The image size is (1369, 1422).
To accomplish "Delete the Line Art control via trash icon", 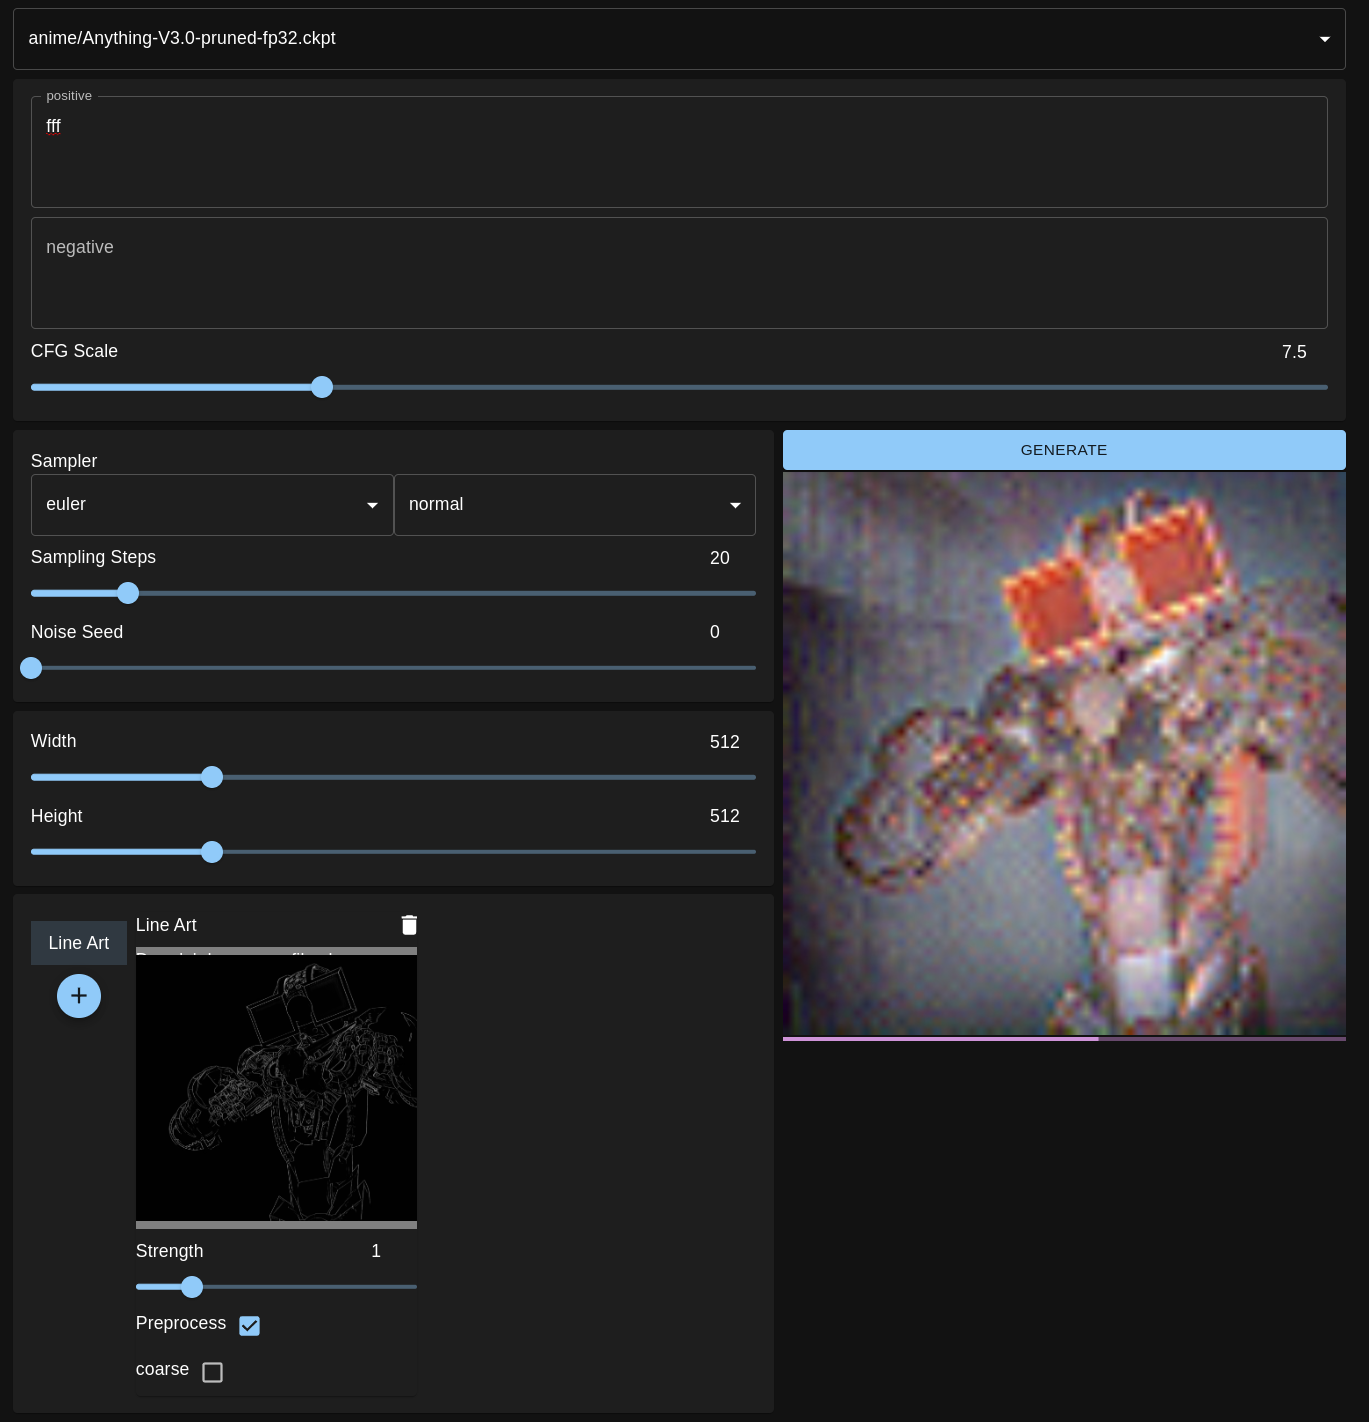I will click(x=409, y=925).
